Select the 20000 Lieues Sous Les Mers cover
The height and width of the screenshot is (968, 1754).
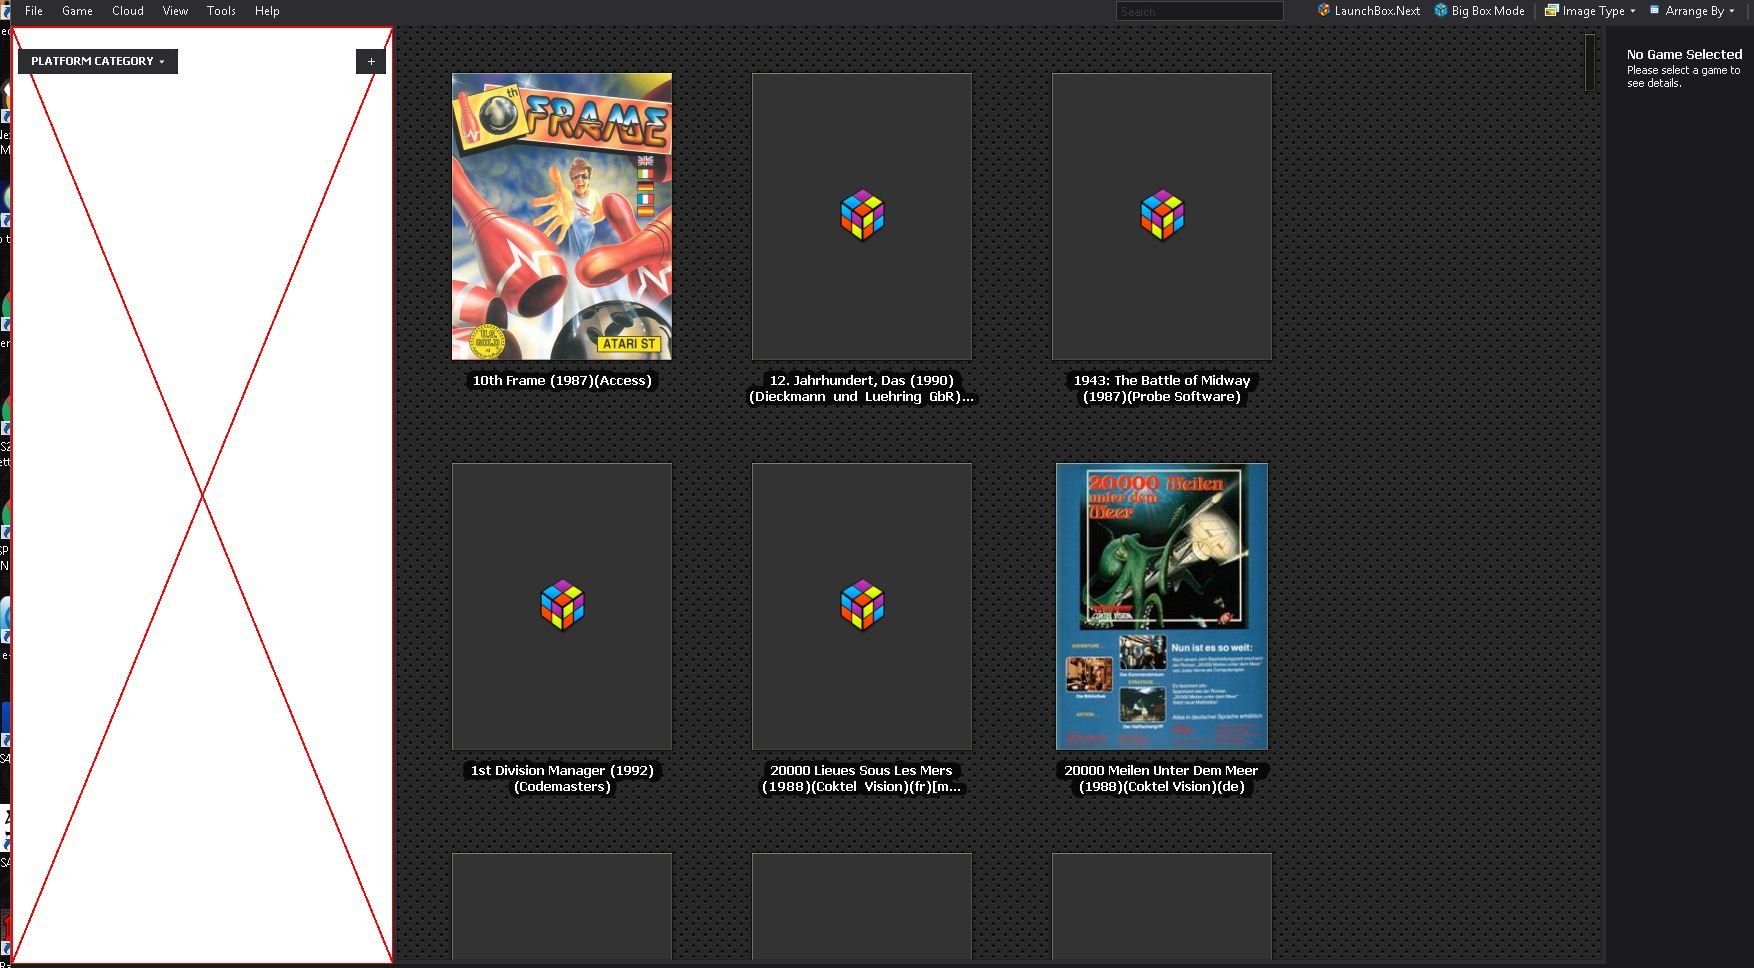862,606
